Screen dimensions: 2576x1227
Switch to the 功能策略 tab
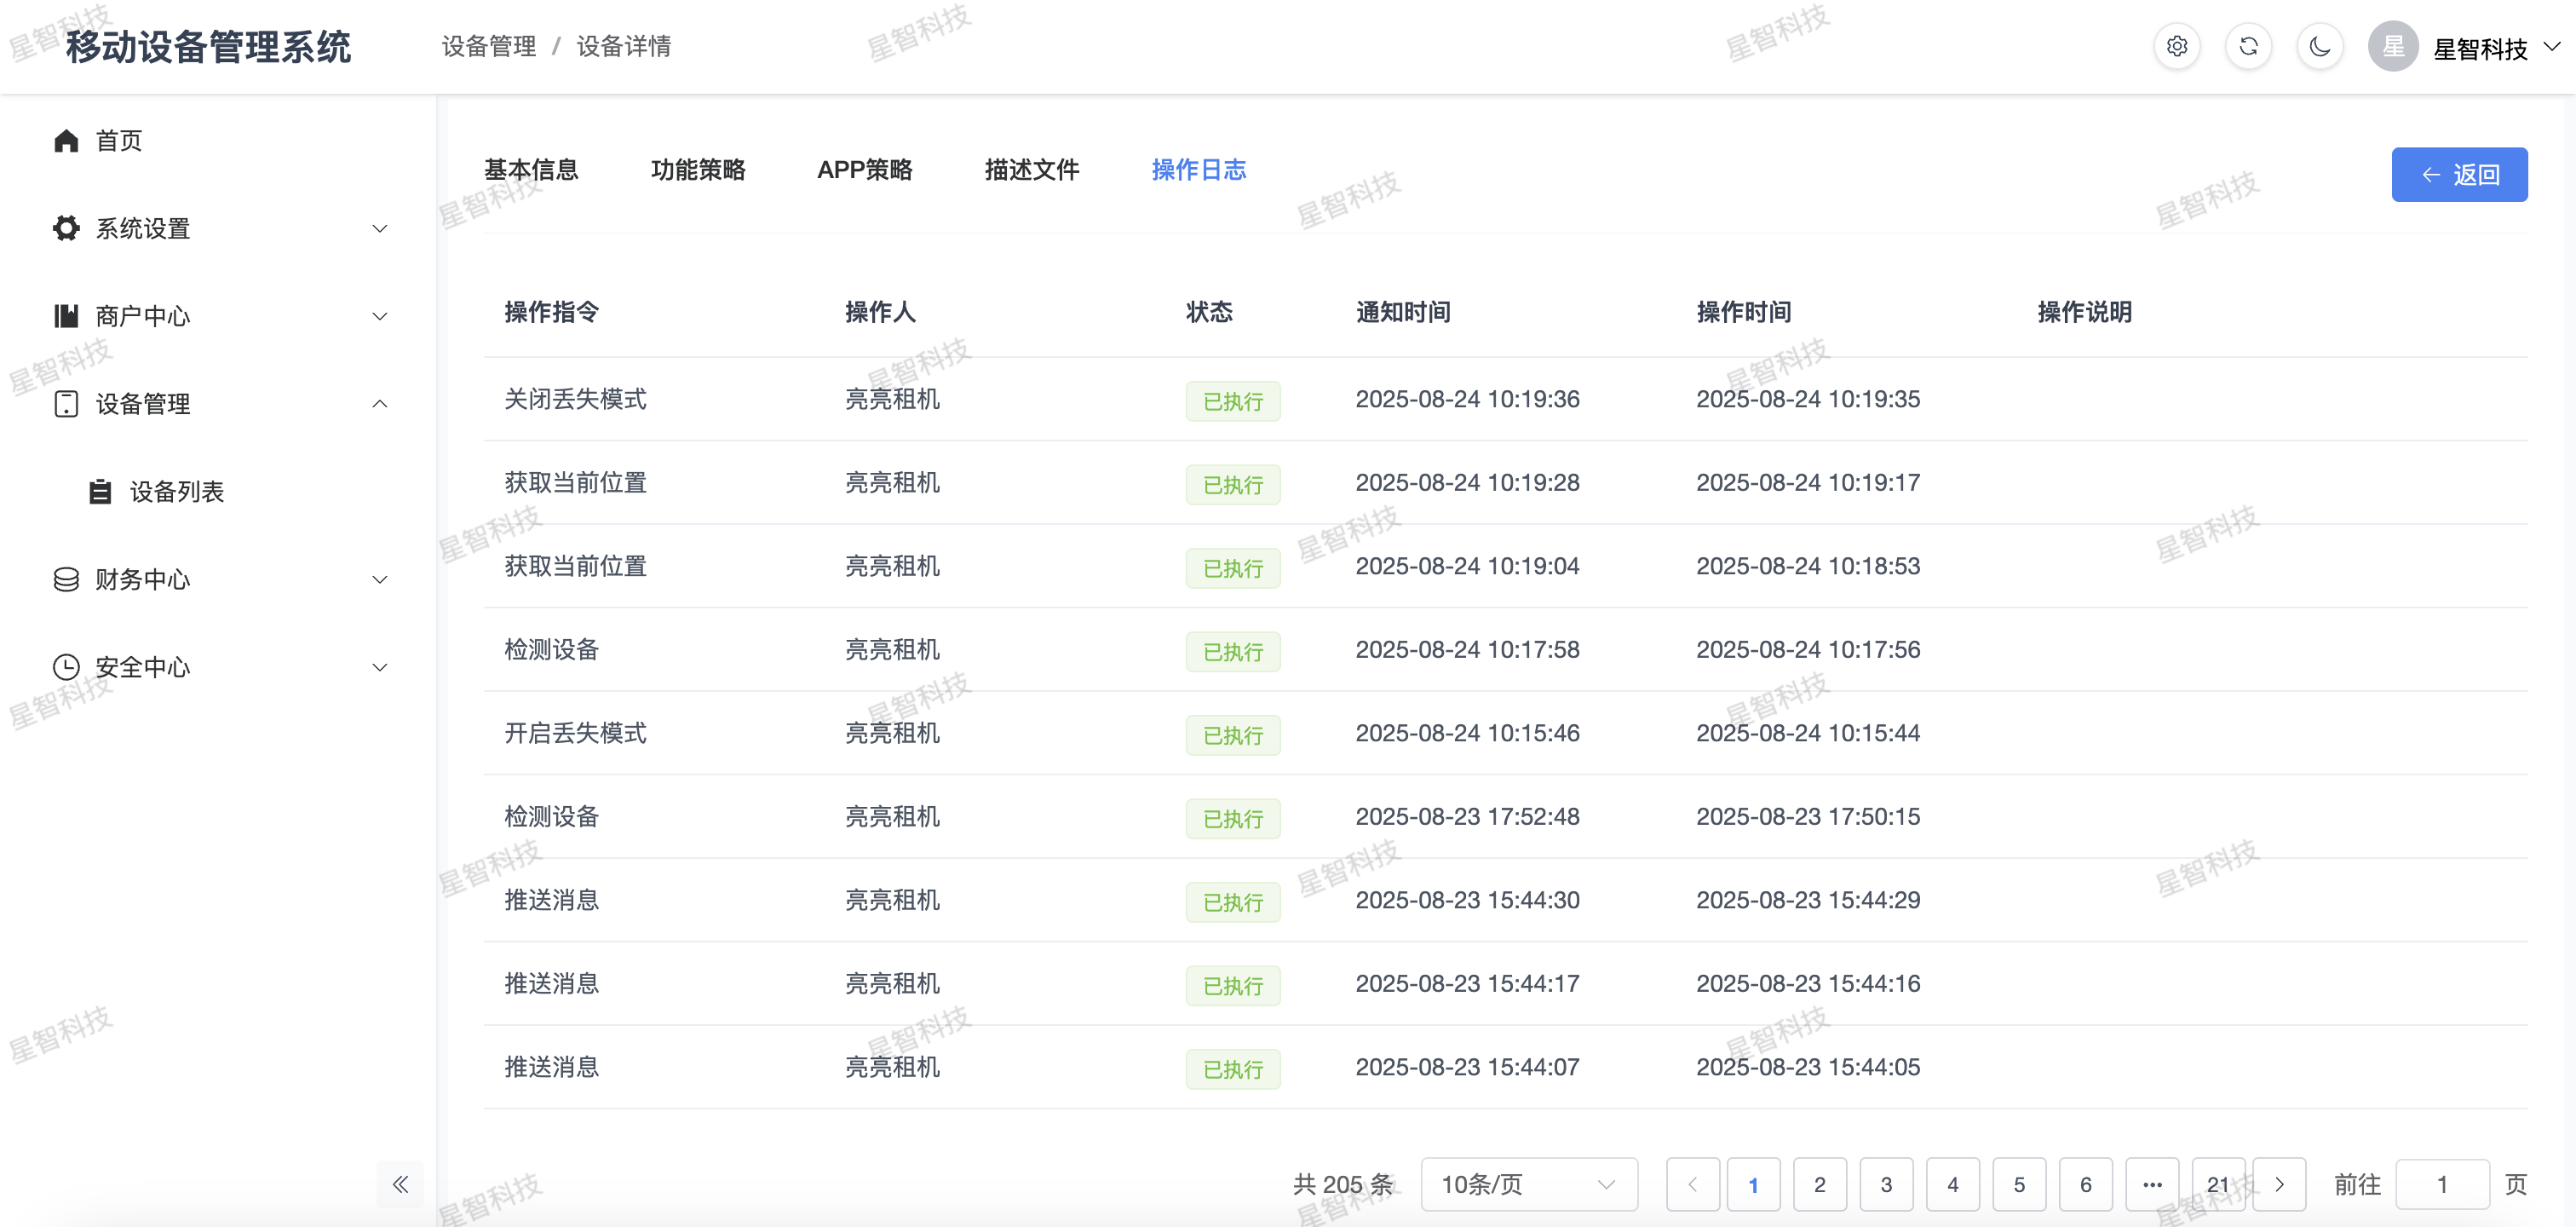[698, 170]
